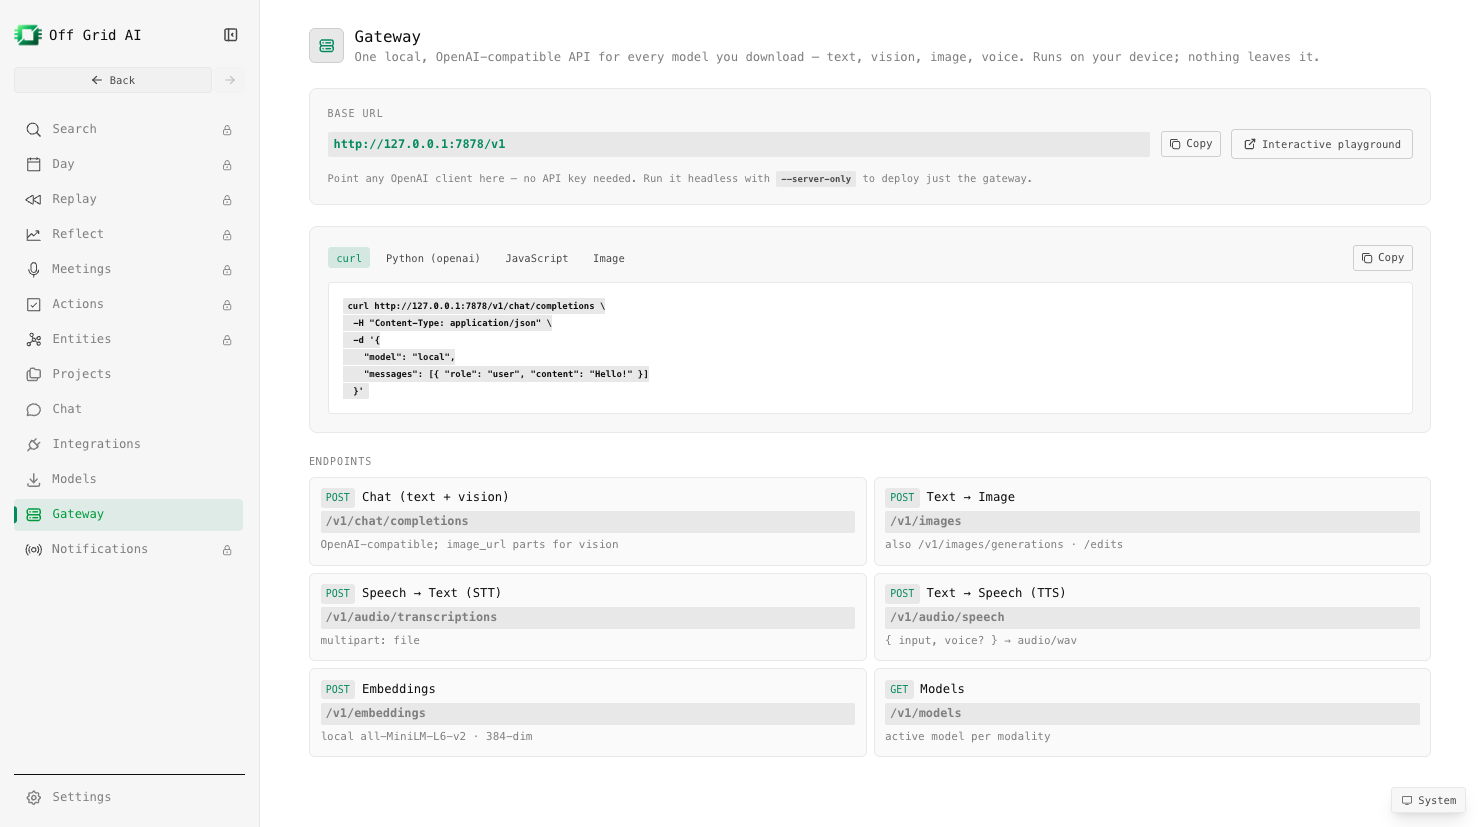Image resolution: width=1480 pixels, height=827 pixels.
Task: Click the lock icon beside Meetings
Action: 227,270
